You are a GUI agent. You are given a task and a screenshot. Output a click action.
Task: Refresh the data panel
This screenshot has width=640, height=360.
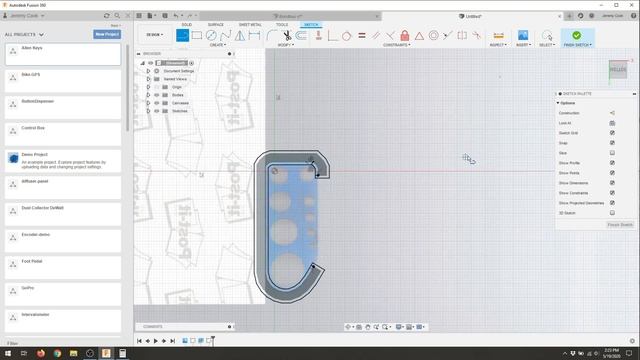pos(107,16)
